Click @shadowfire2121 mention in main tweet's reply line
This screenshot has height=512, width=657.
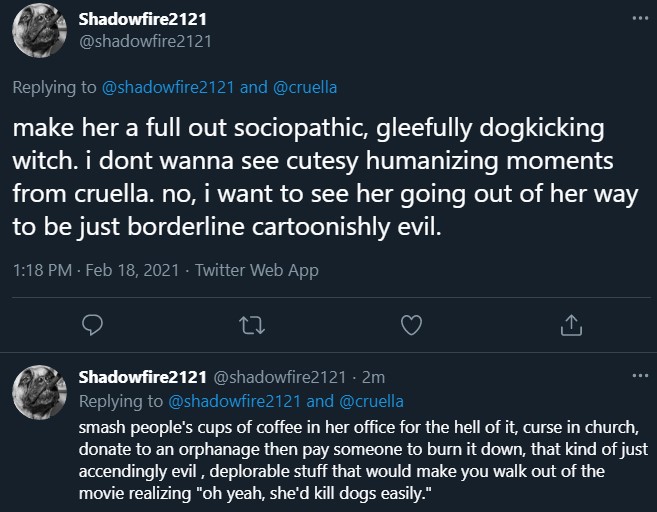(x=169, y=87)
